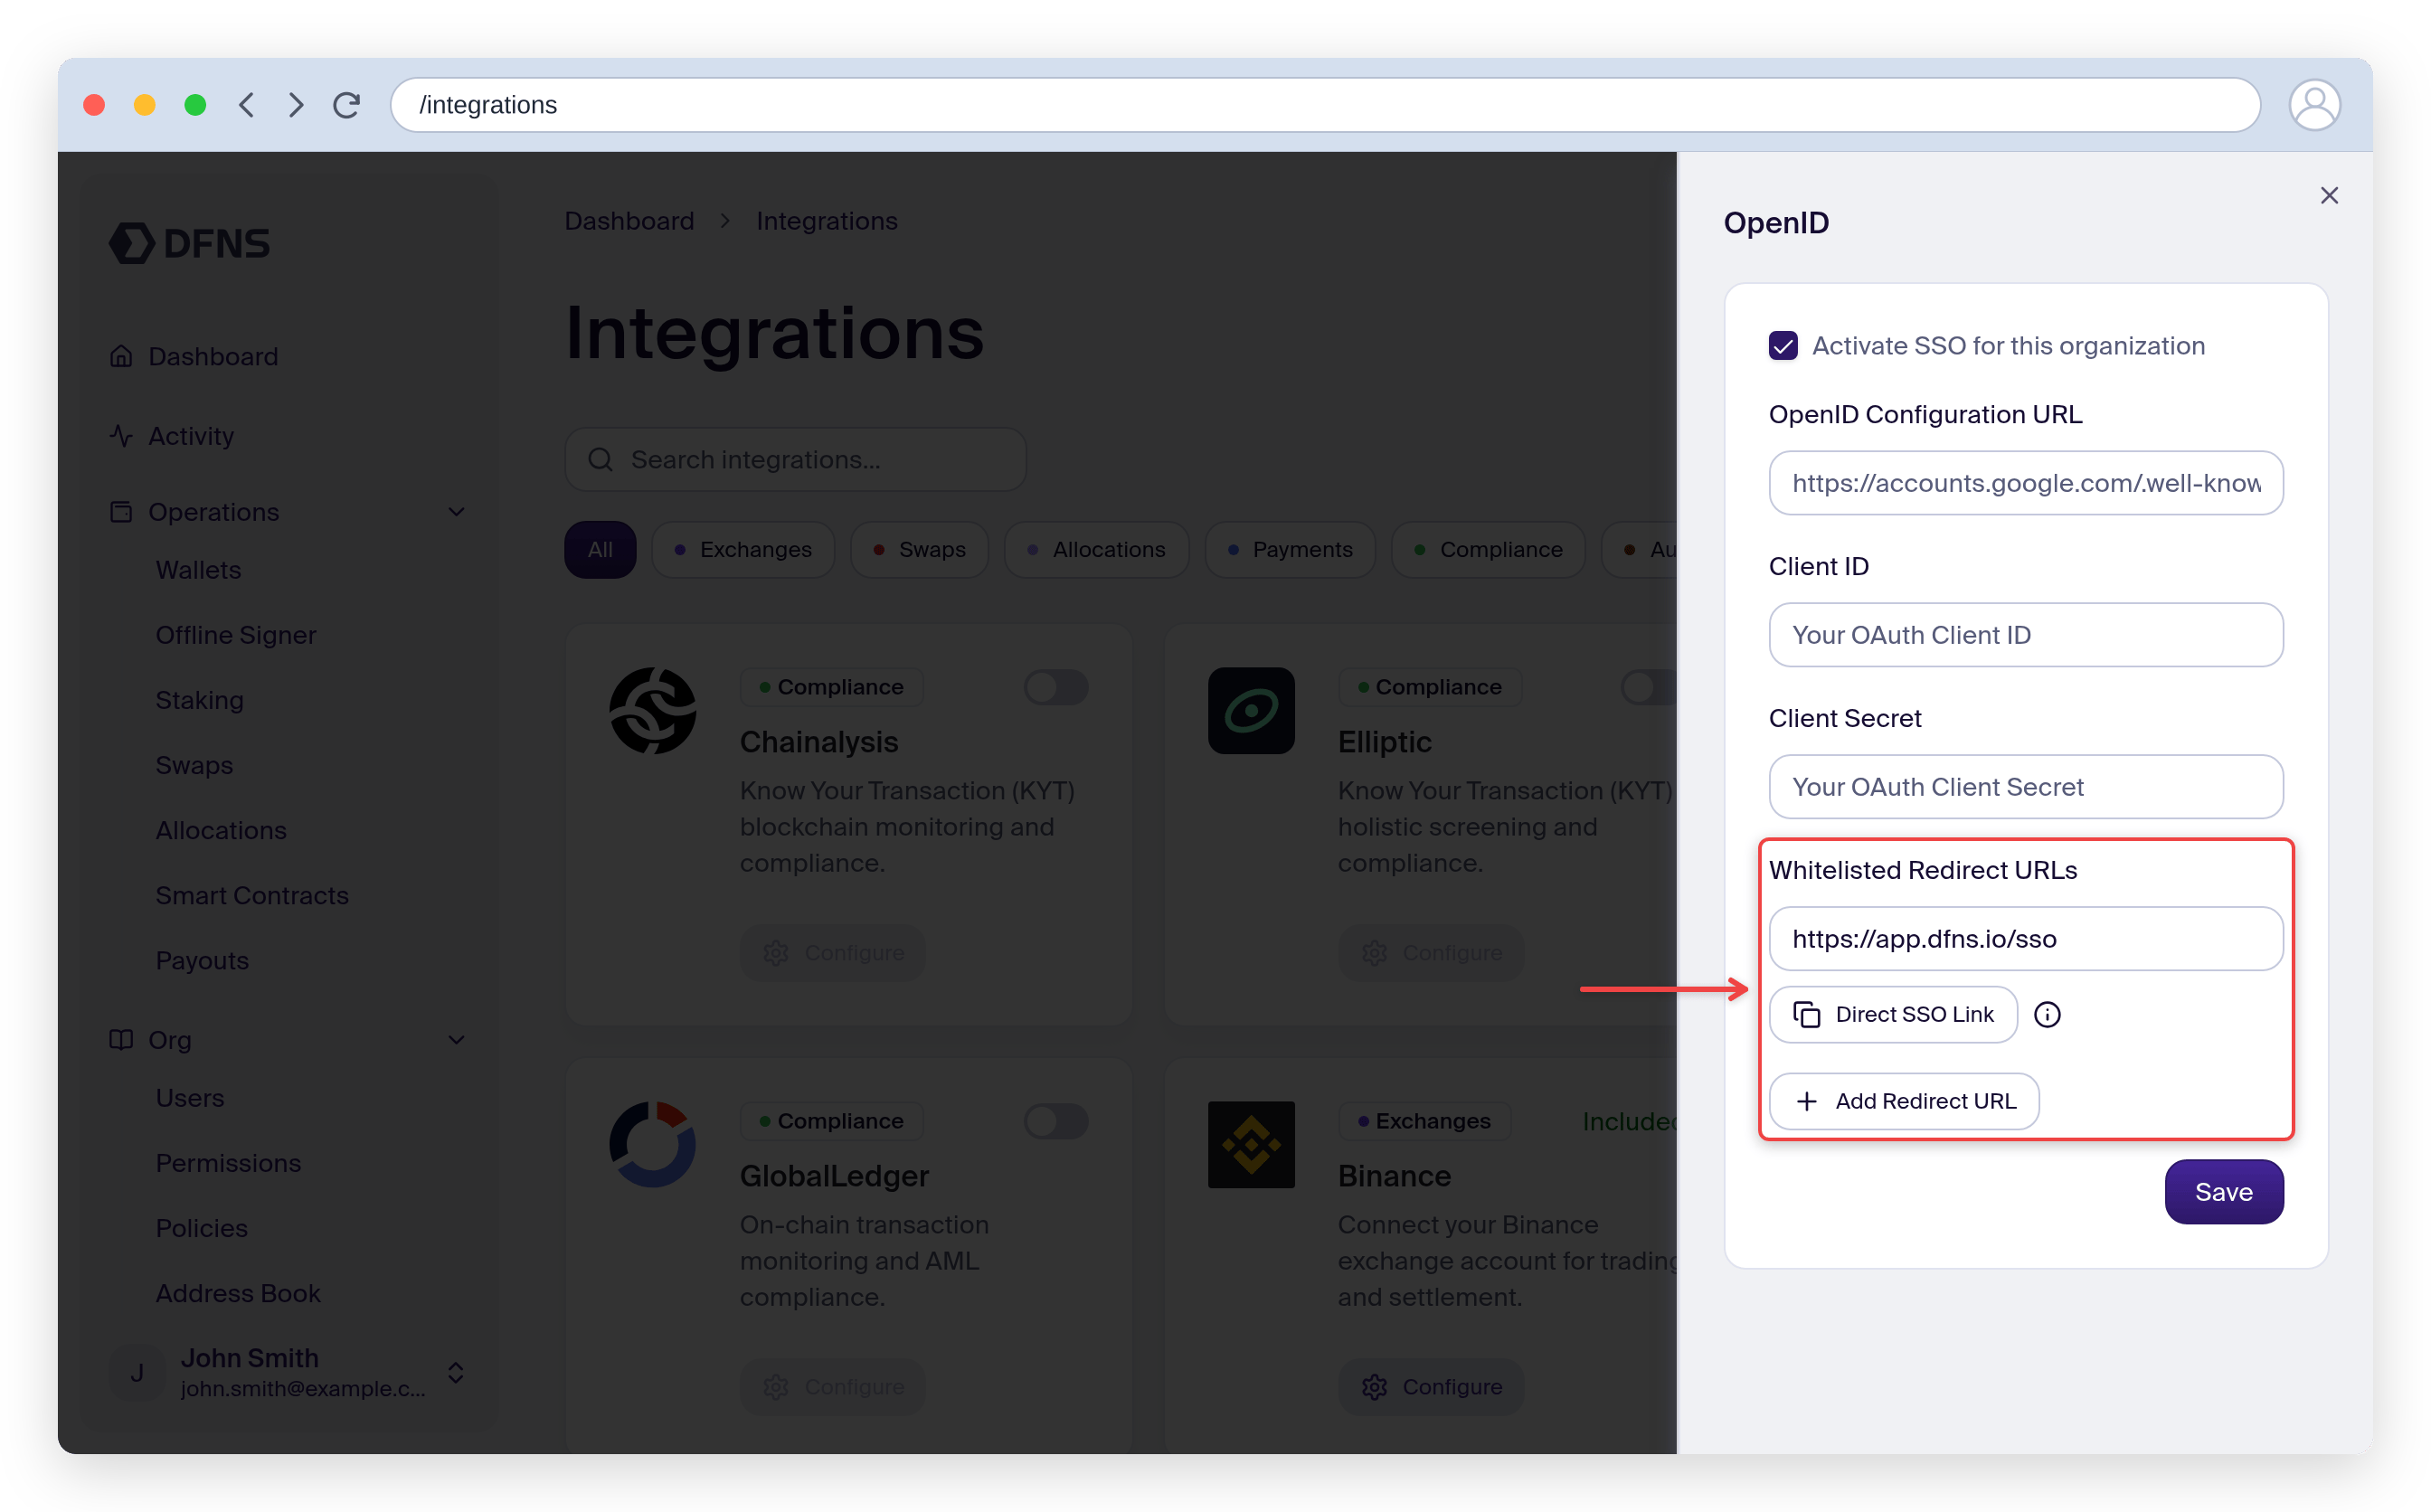Viewport: 2431px width, 1512px height.
Task: Open Offline Signer in sidebar
Action: tap(236, 635)
